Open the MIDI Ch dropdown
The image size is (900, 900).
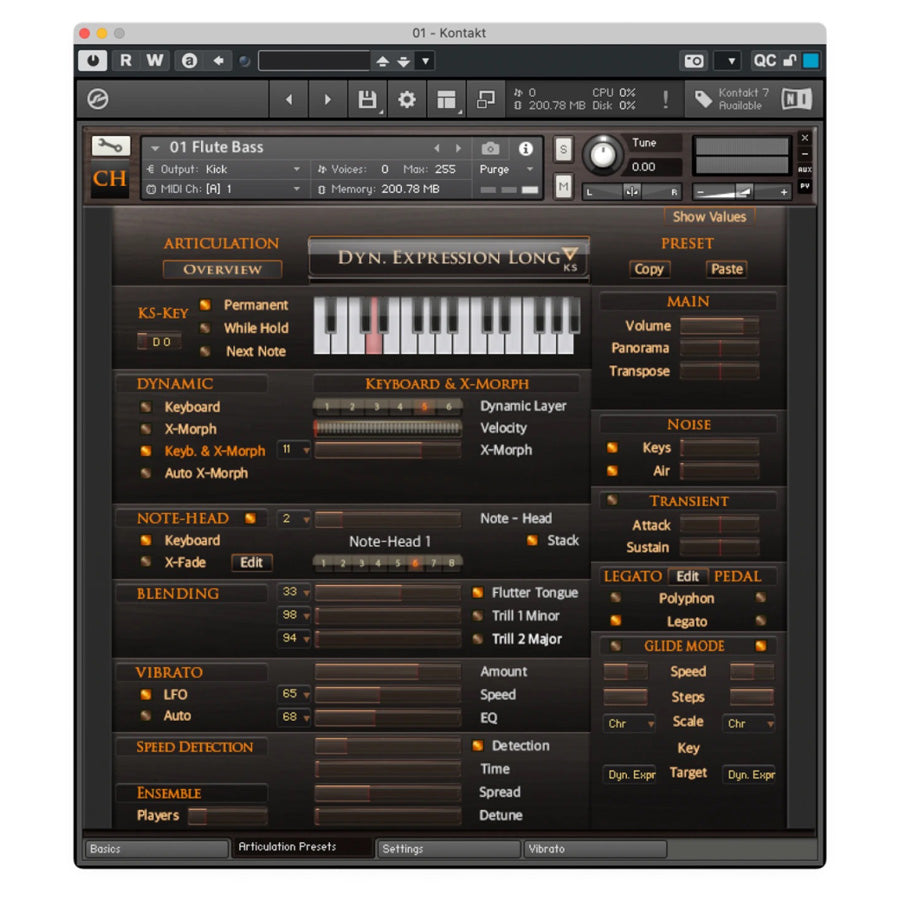tap(224, 189)
